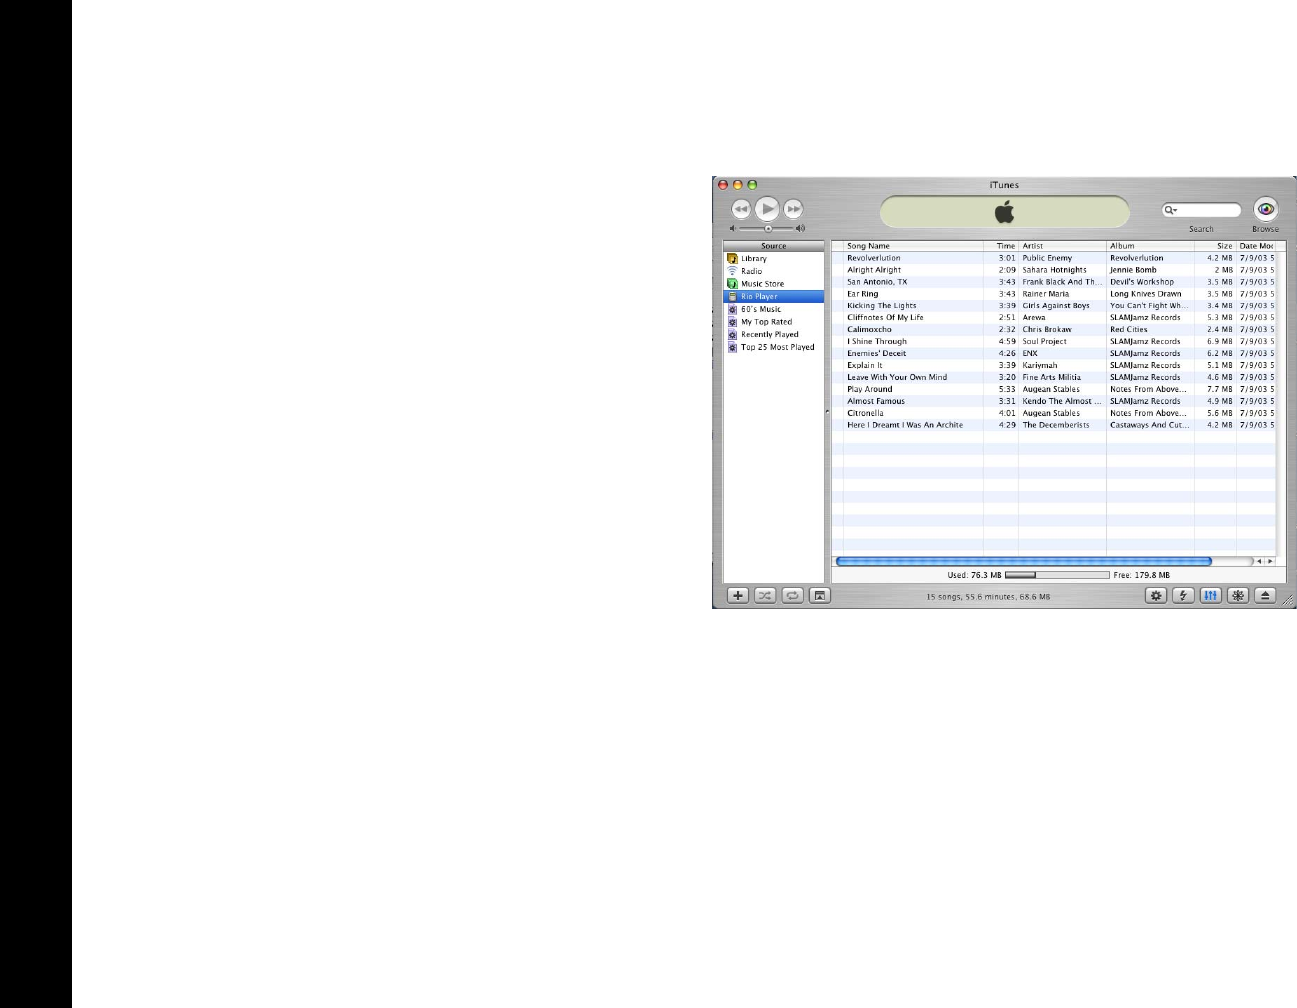The height and width of the screenshot is (1008, 1297).
Task: Select the song San Antonio, TX
Action: click(877, 282)
